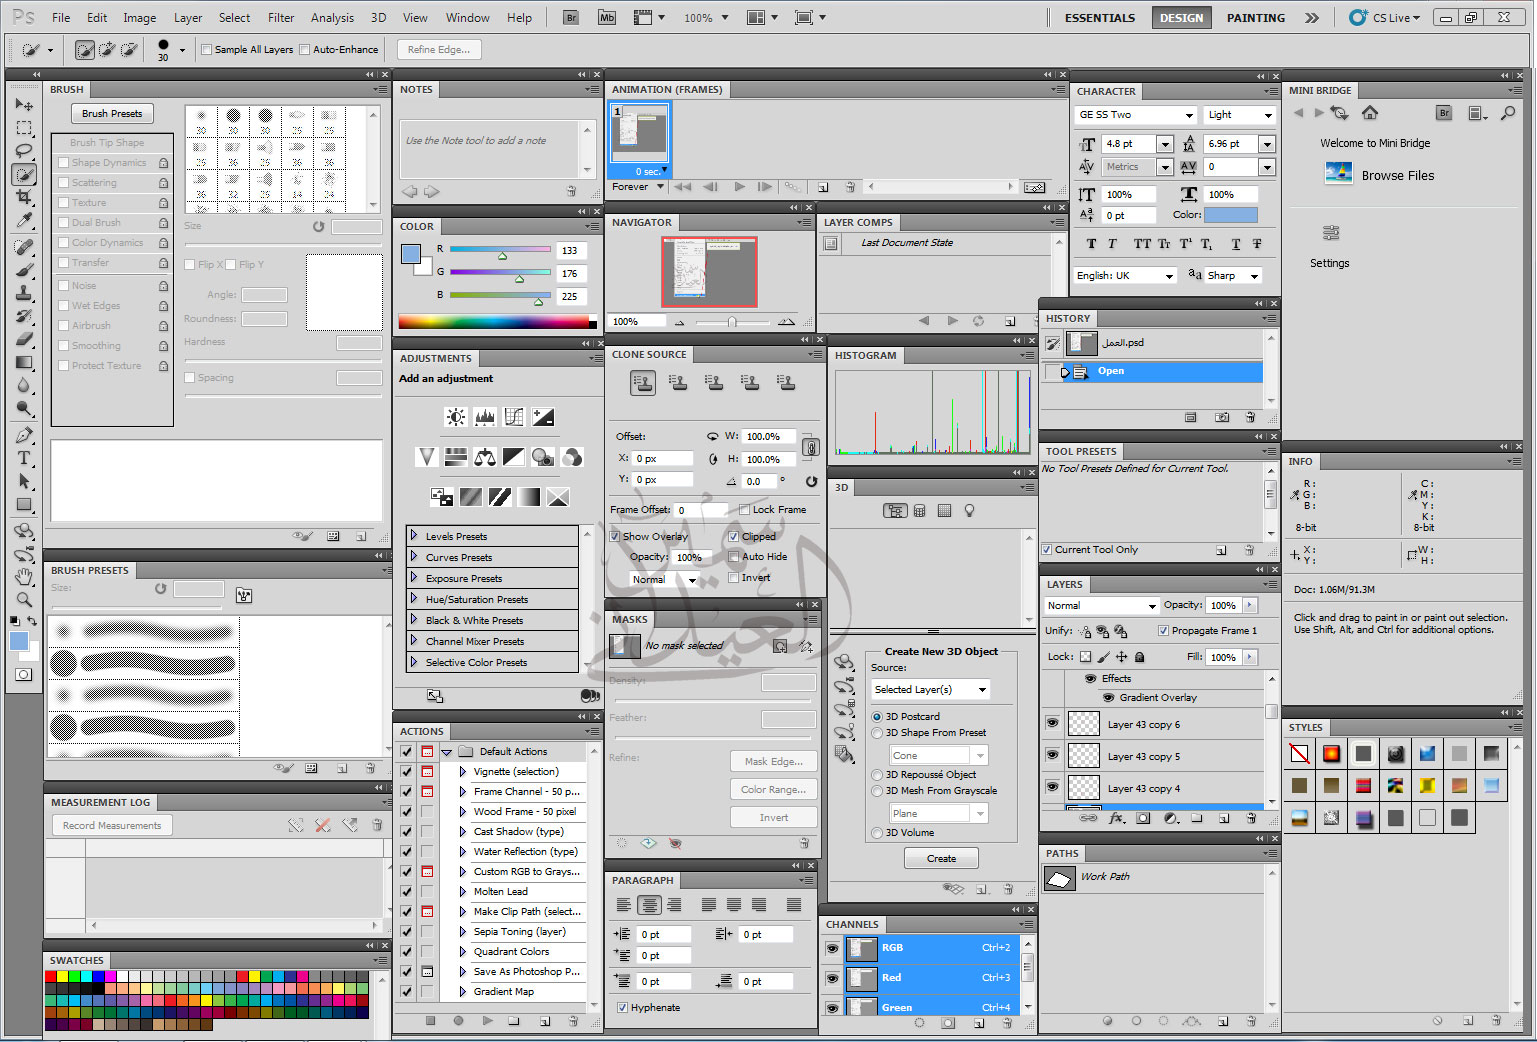
Task: Uncheck Current Tool Only
Action: coord(1047,550)
